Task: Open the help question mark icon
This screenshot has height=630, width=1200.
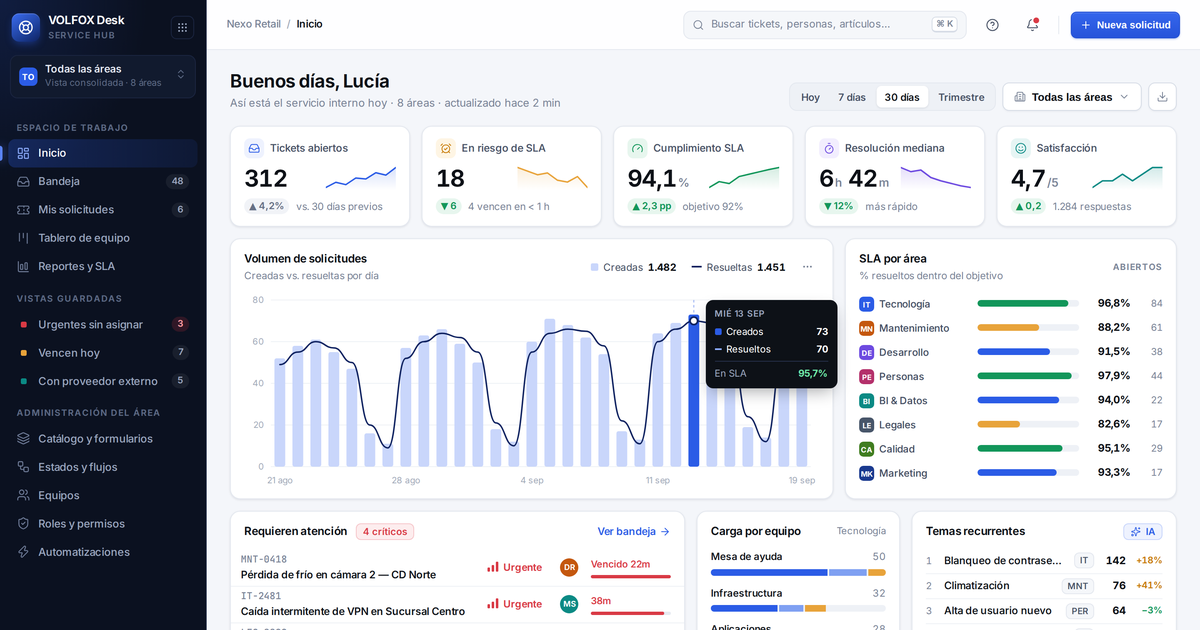Action: point(992,25)
